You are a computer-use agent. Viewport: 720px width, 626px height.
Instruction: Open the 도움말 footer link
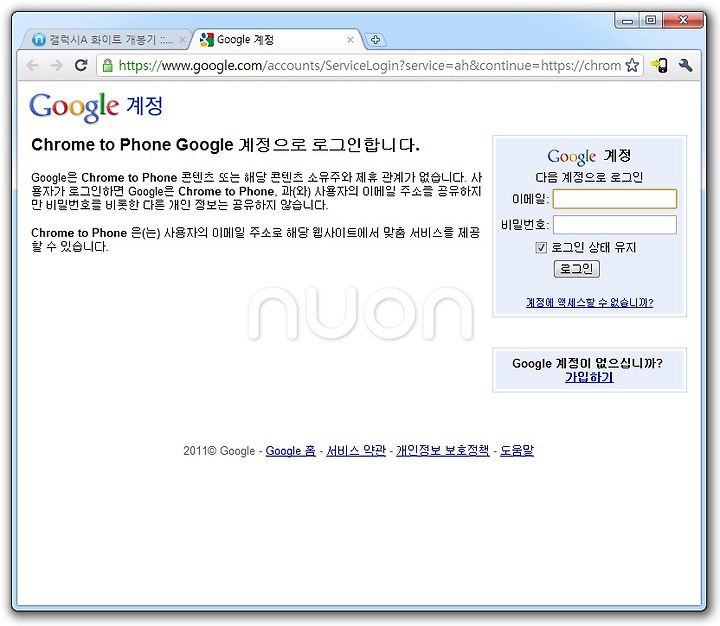point(517,451)
